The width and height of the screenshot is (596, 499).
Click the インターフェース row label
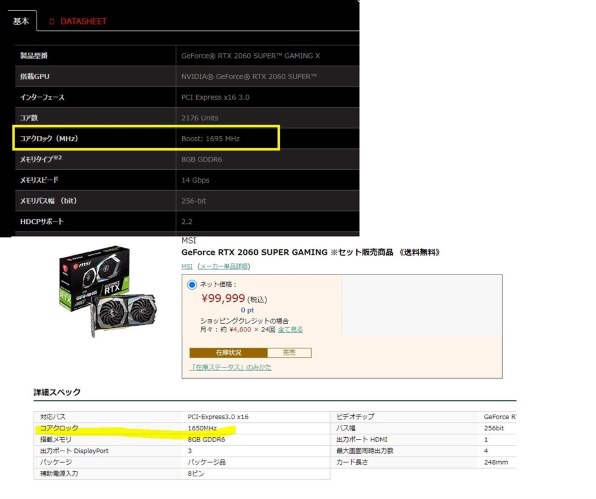tap(42, 97)
